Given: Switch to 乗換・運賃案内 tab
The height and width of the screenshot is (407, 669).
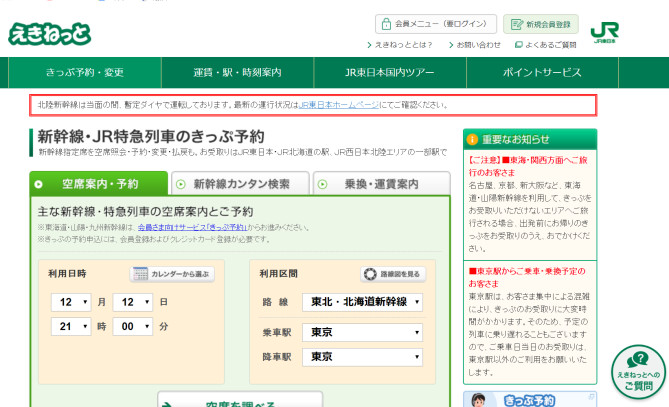Looking at the screenshot, I should click(381, 184).
